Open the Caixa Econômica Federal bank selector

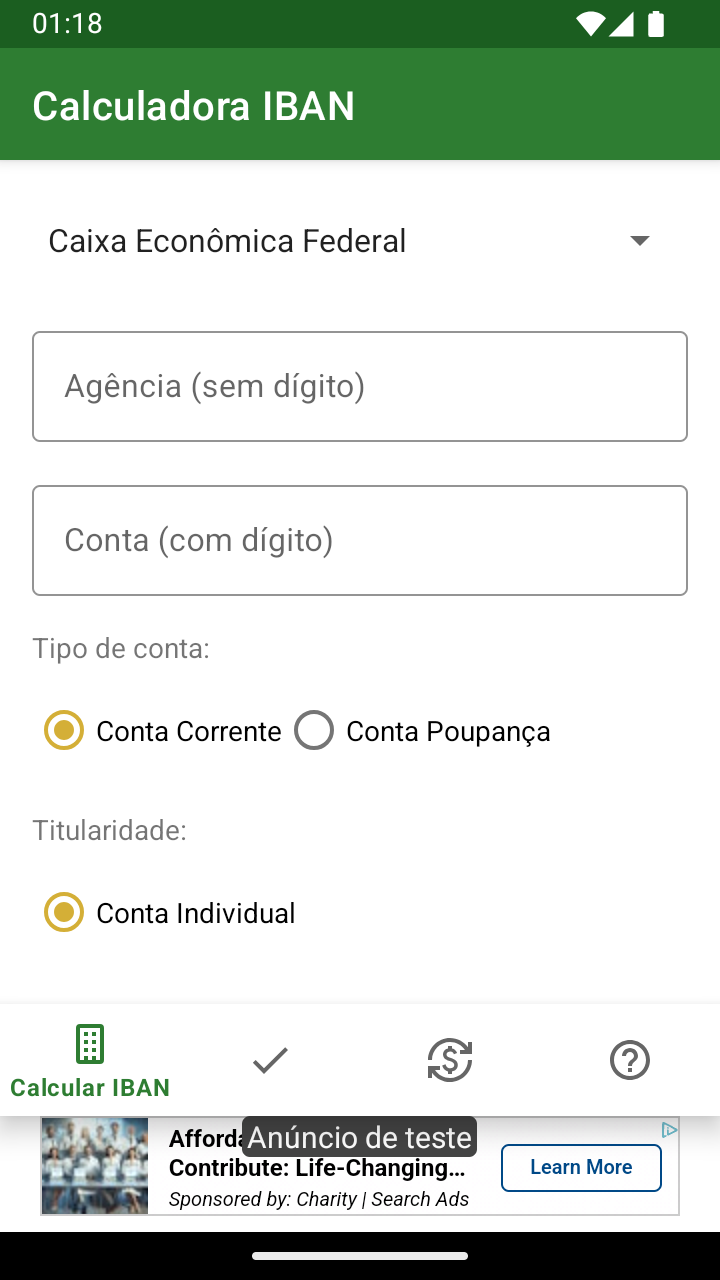(228, 241)
